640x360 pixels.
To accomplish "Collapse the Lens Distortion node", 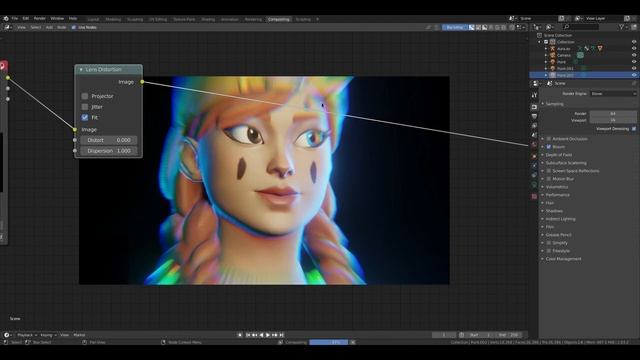I will pos(81,70).
